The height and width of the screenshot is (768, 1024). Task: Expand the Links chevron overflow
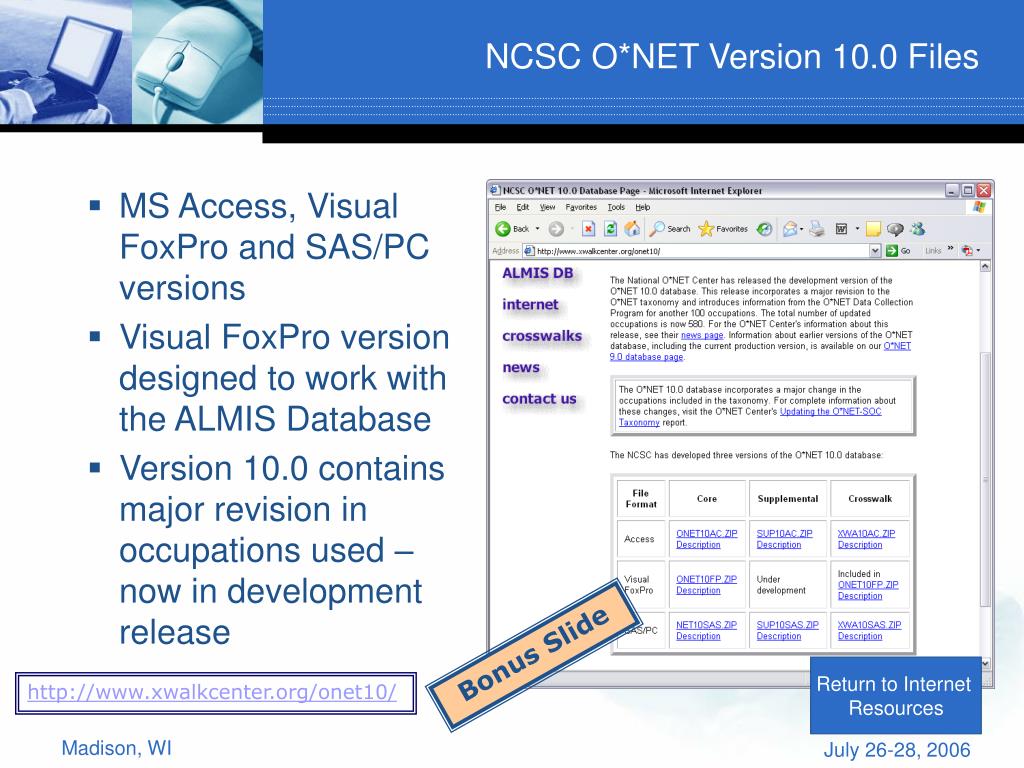click(950, 249)
